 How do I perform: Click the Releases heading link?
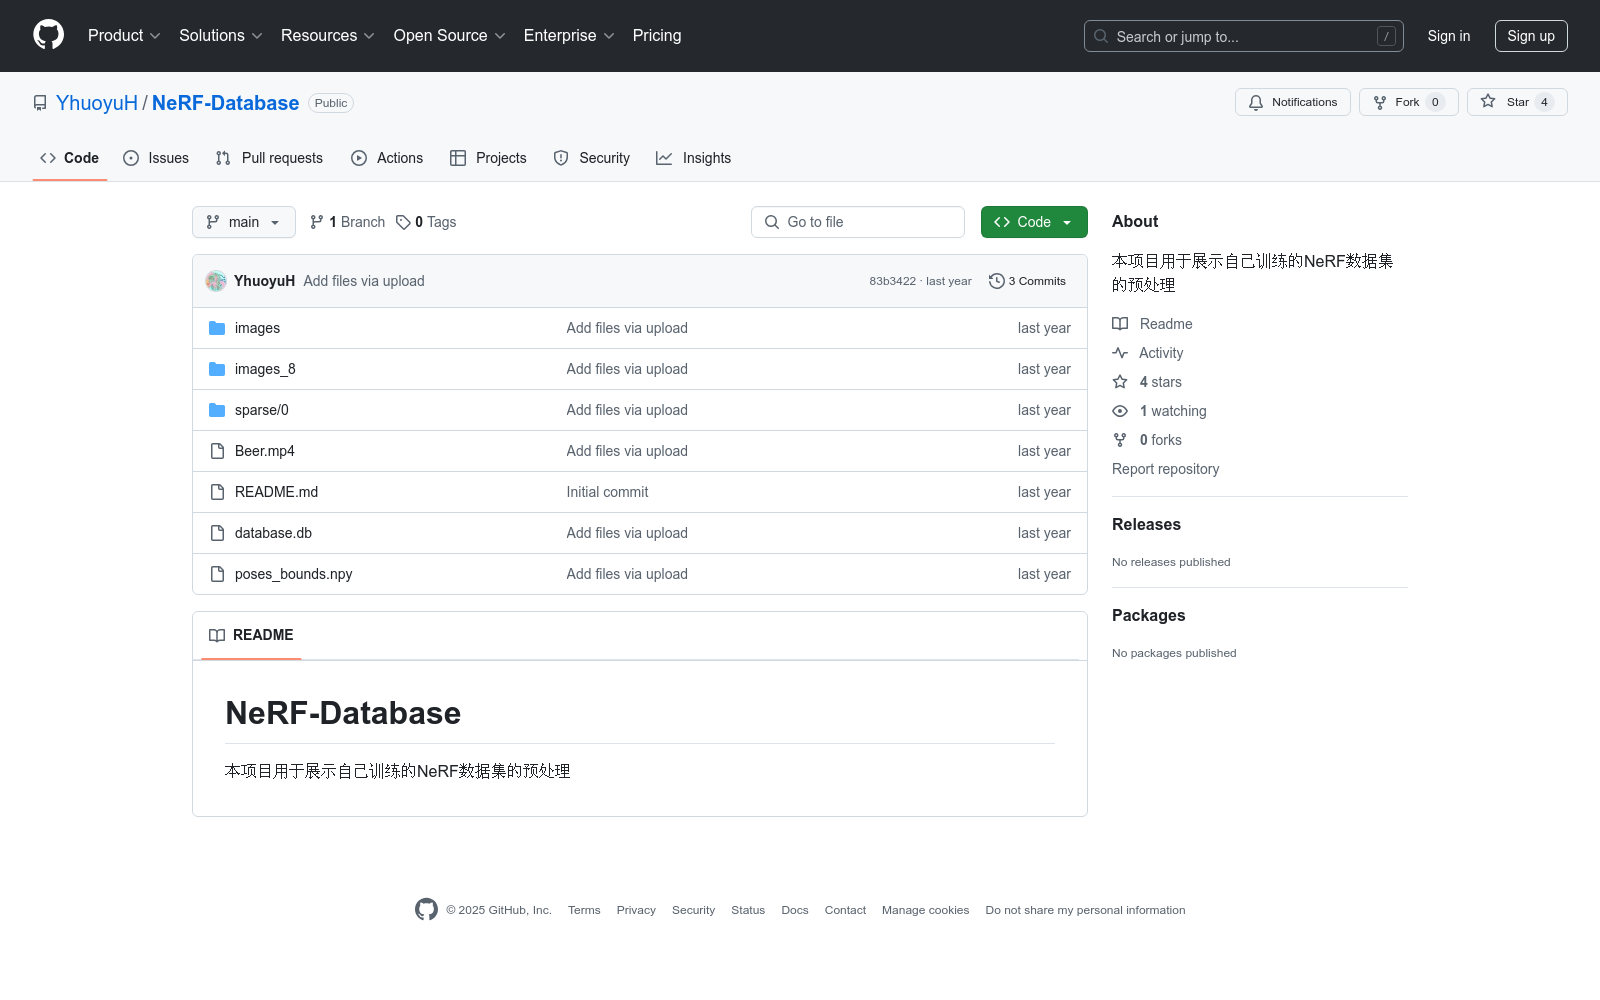click(x=1146, y=524)
